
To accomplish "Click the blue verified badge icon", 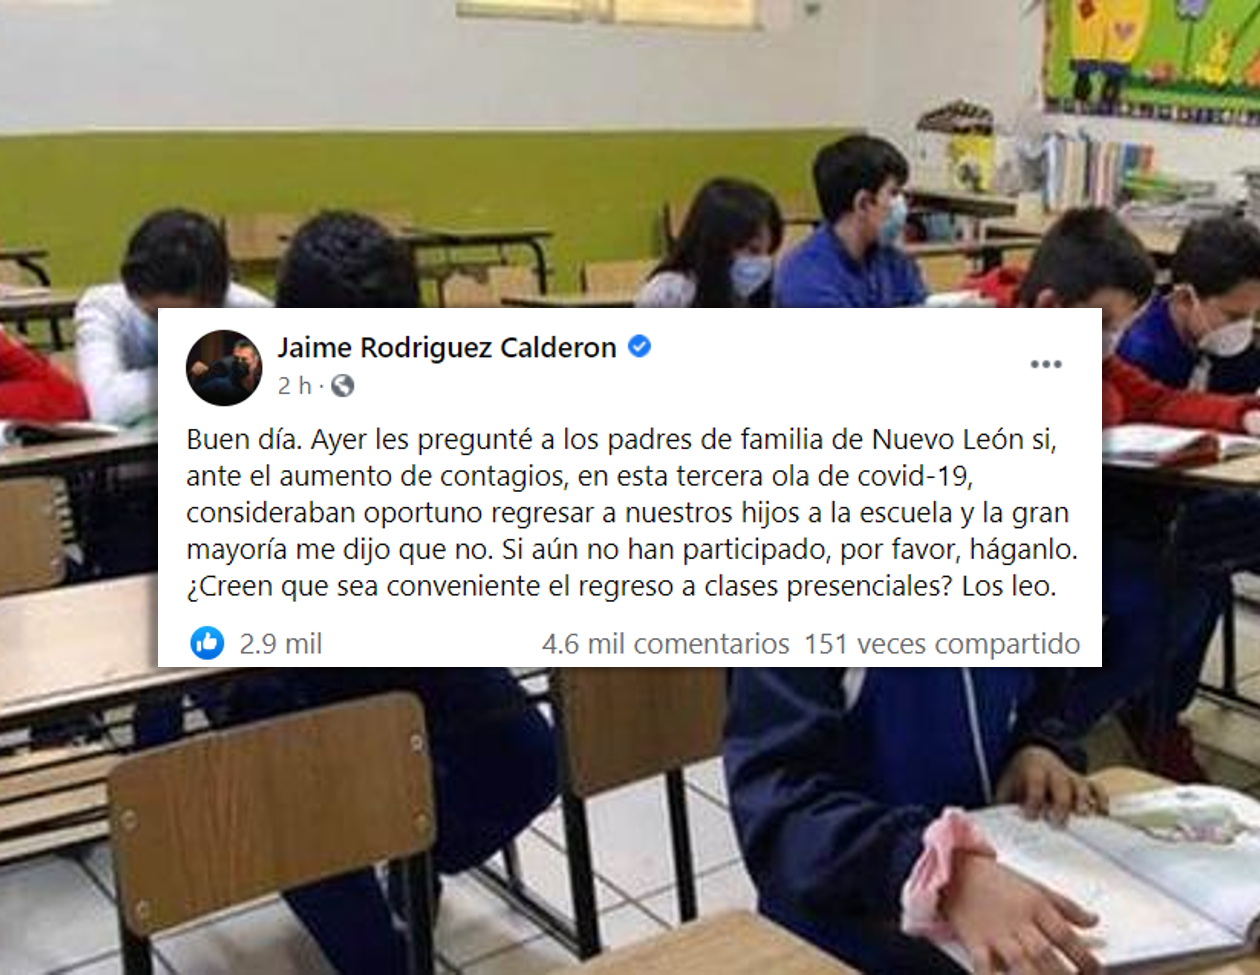I will click(x=639, y=347).
